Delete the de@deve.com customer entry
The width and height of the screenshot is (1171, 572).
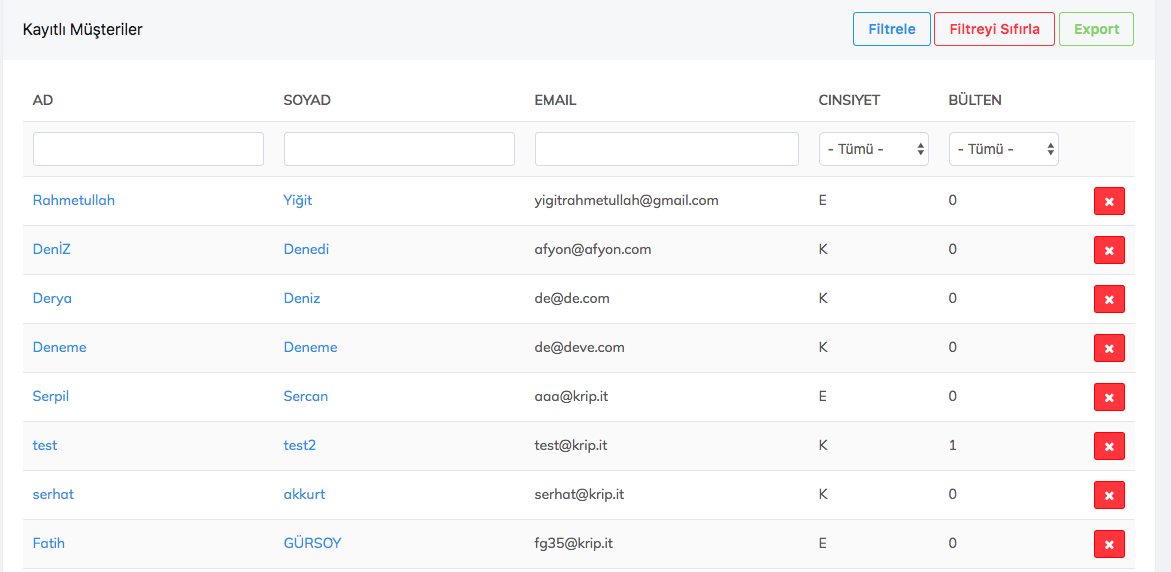1109,348
